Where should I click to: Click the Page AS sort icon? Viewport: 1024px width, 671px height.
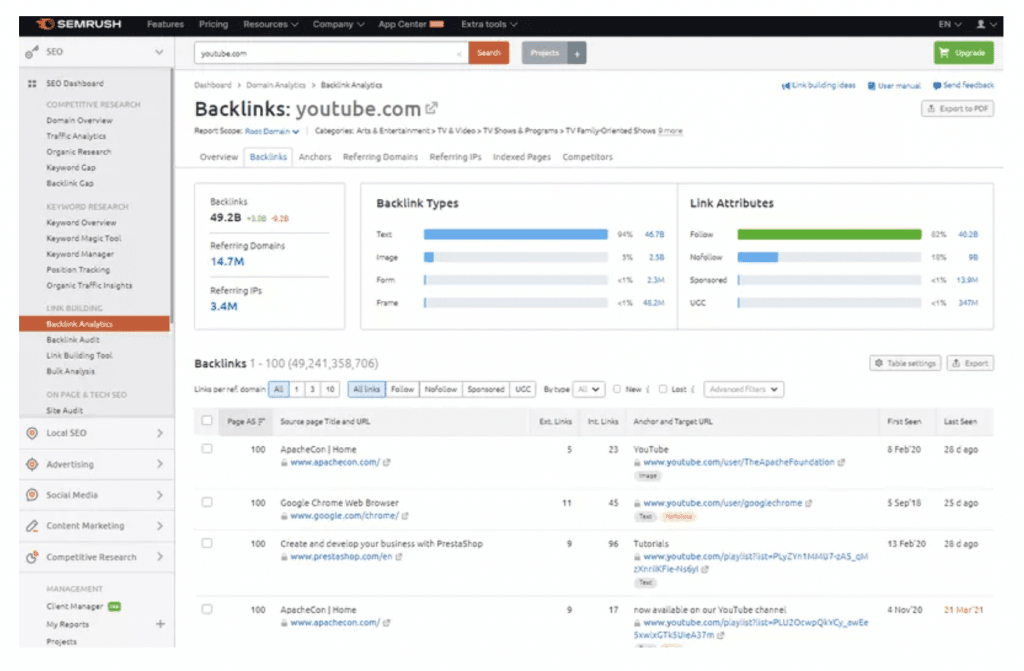coord(261,421)
